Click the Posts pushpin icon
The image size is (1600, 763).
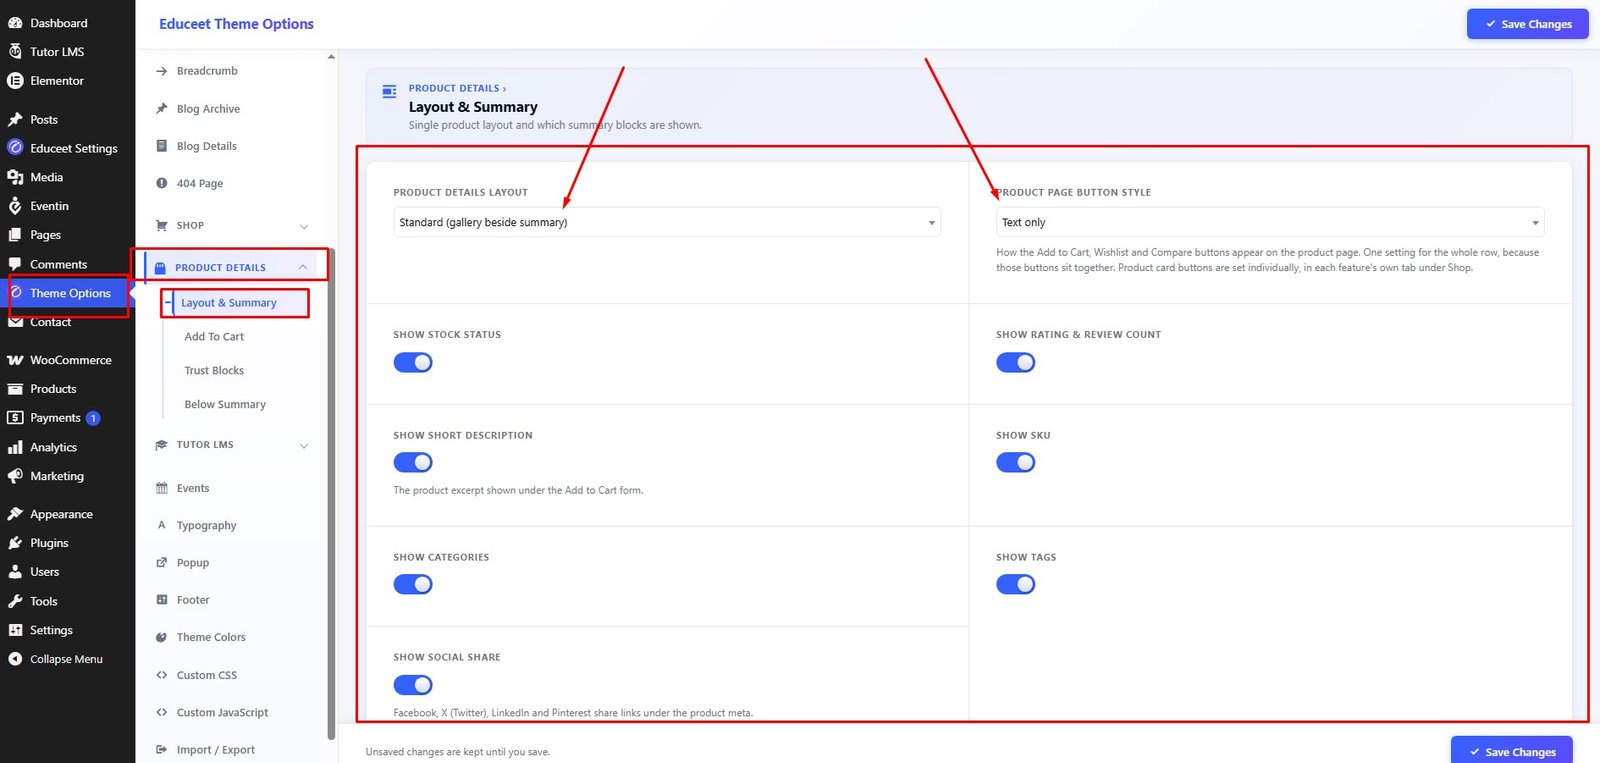[15, 120]
